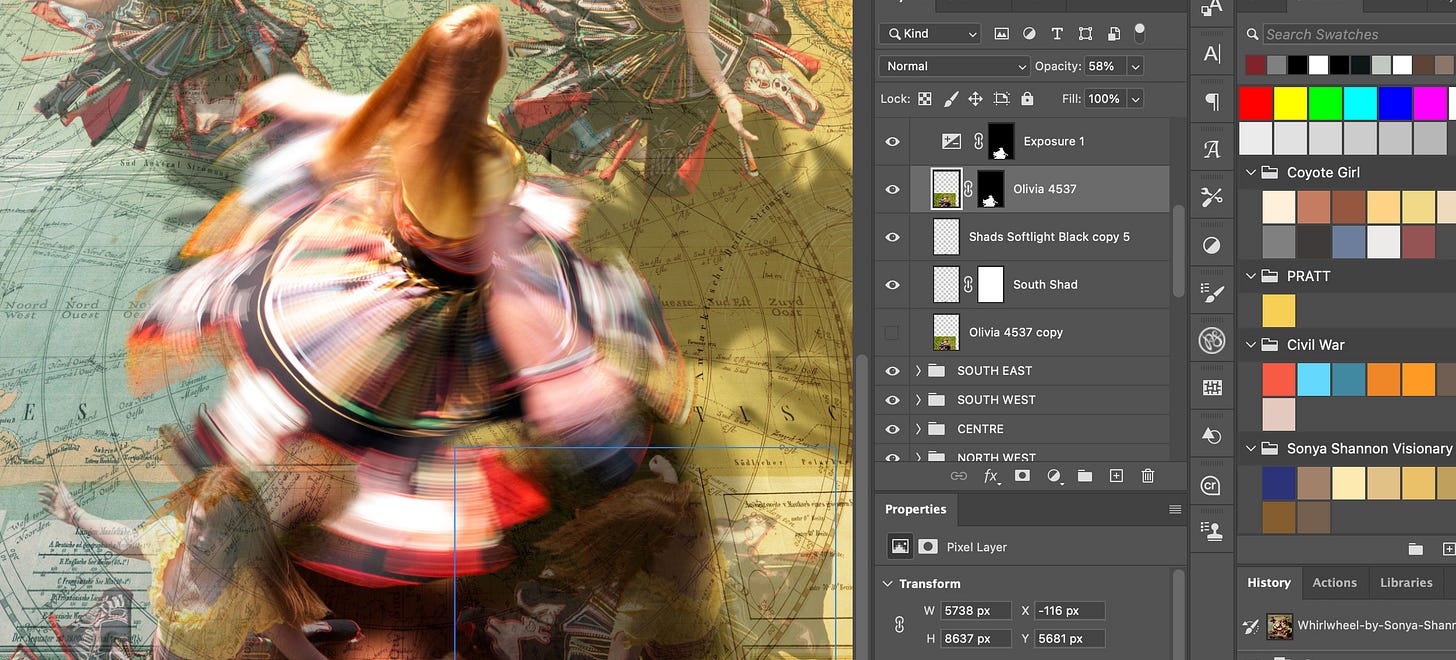Add layer mask button in Layers panel
Screen dimensions: 1456x660
[1022, 476]
